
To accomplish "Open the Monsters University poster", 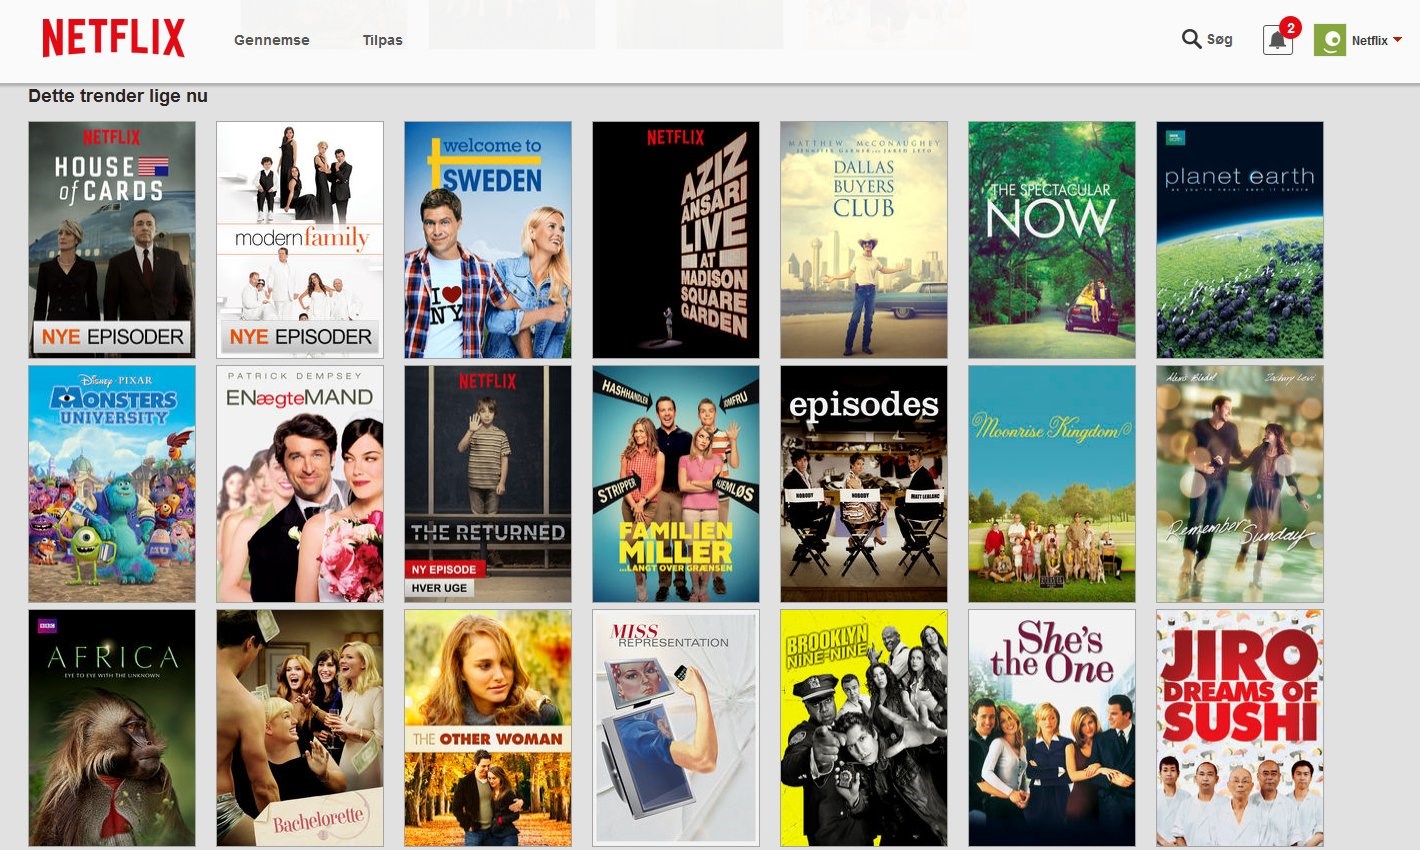I will (112, 484).
